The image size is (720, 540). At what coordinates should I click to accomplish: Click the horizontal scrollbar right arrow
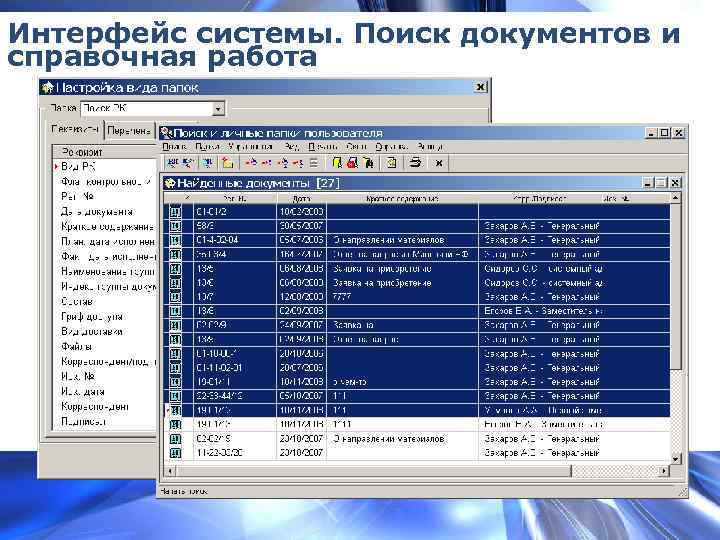pyautogui.click(x=664, y=471)
